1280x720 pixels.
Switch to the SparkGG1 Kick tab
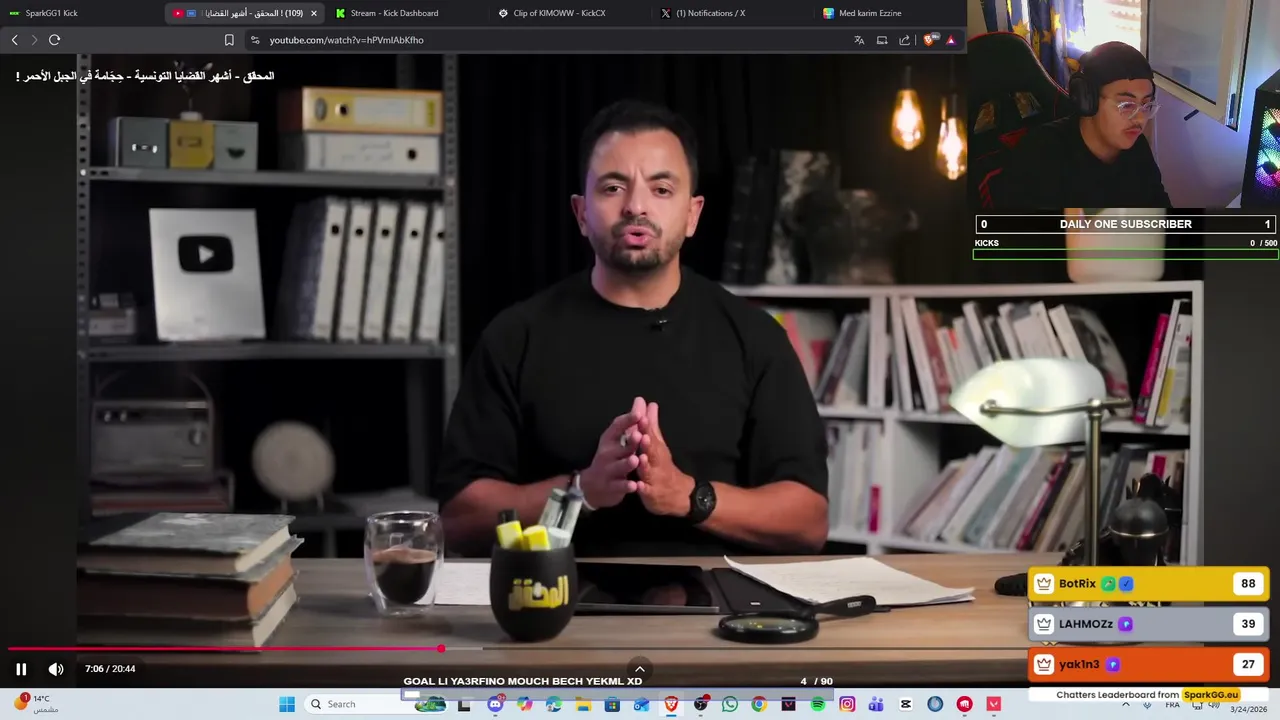(80, 13)
